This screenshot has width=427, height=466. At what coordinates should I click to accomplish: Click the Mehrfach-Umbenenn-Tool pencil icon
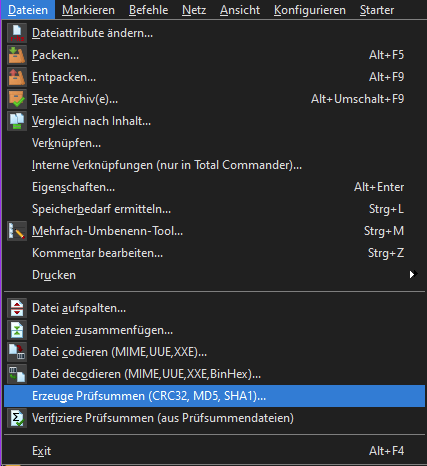click(17, 231)
